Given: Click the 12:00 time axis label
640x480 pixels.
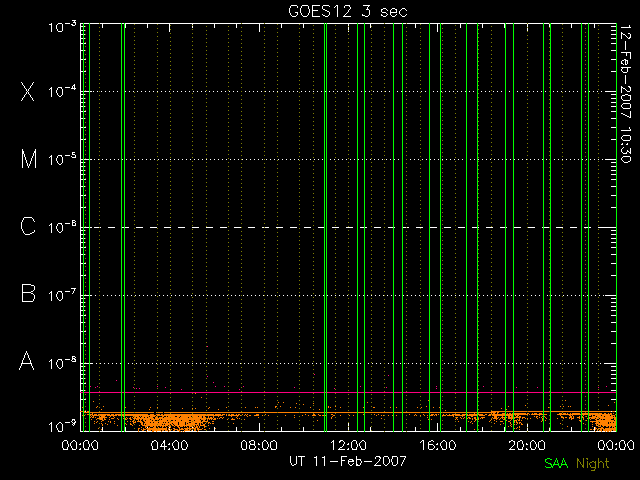Looking at the screenshot, I should [x=348, y=445].
